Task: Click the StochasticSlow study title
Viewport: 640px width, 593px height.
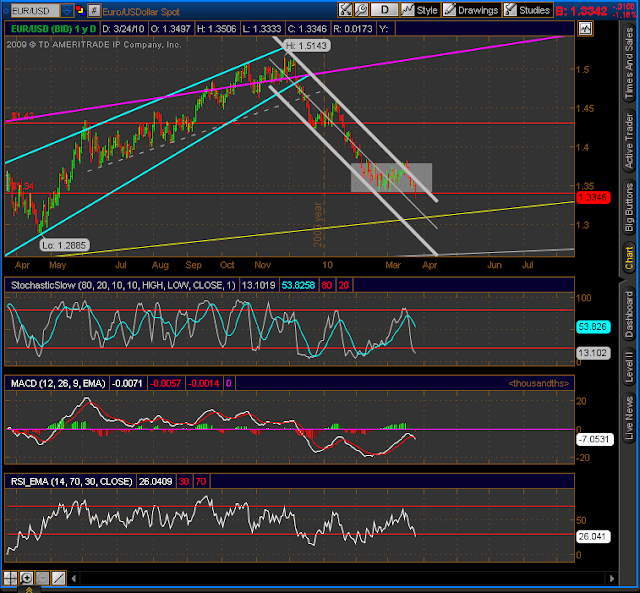Action: pos(123,285)
